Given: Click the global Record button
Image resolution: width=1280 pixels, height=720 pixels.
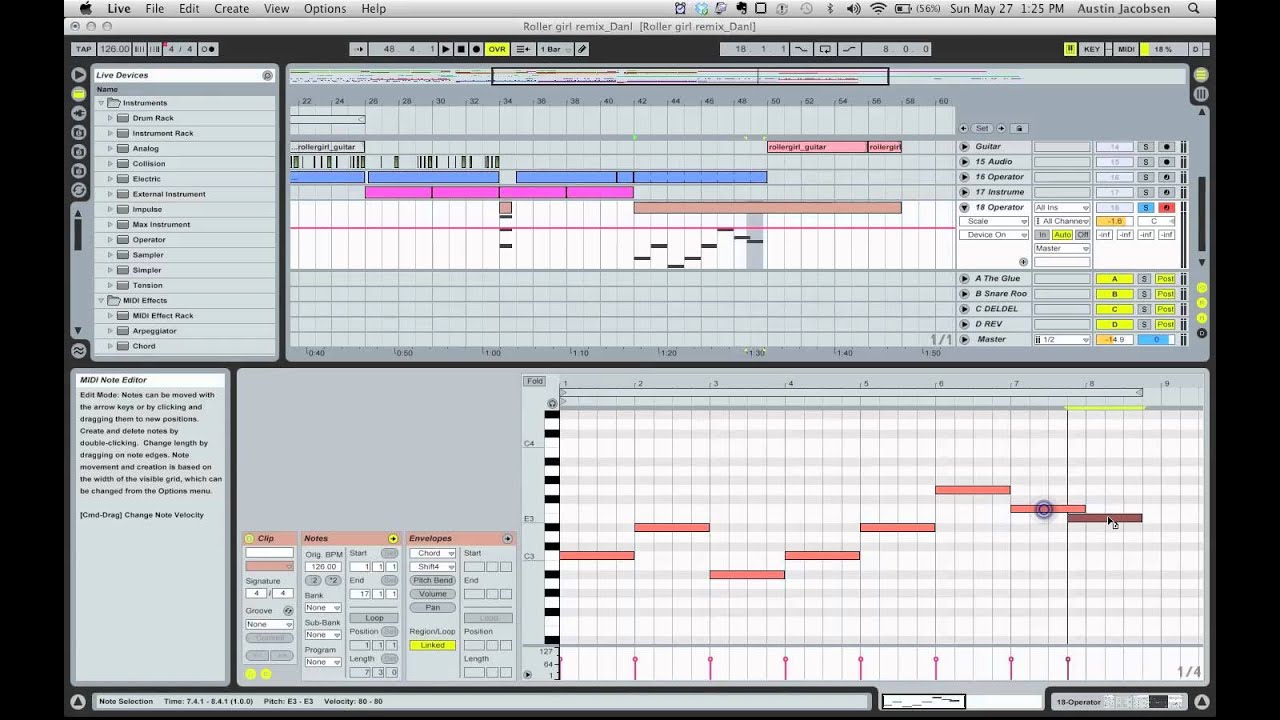Looking at the screenshot, I should pos(476,49).
